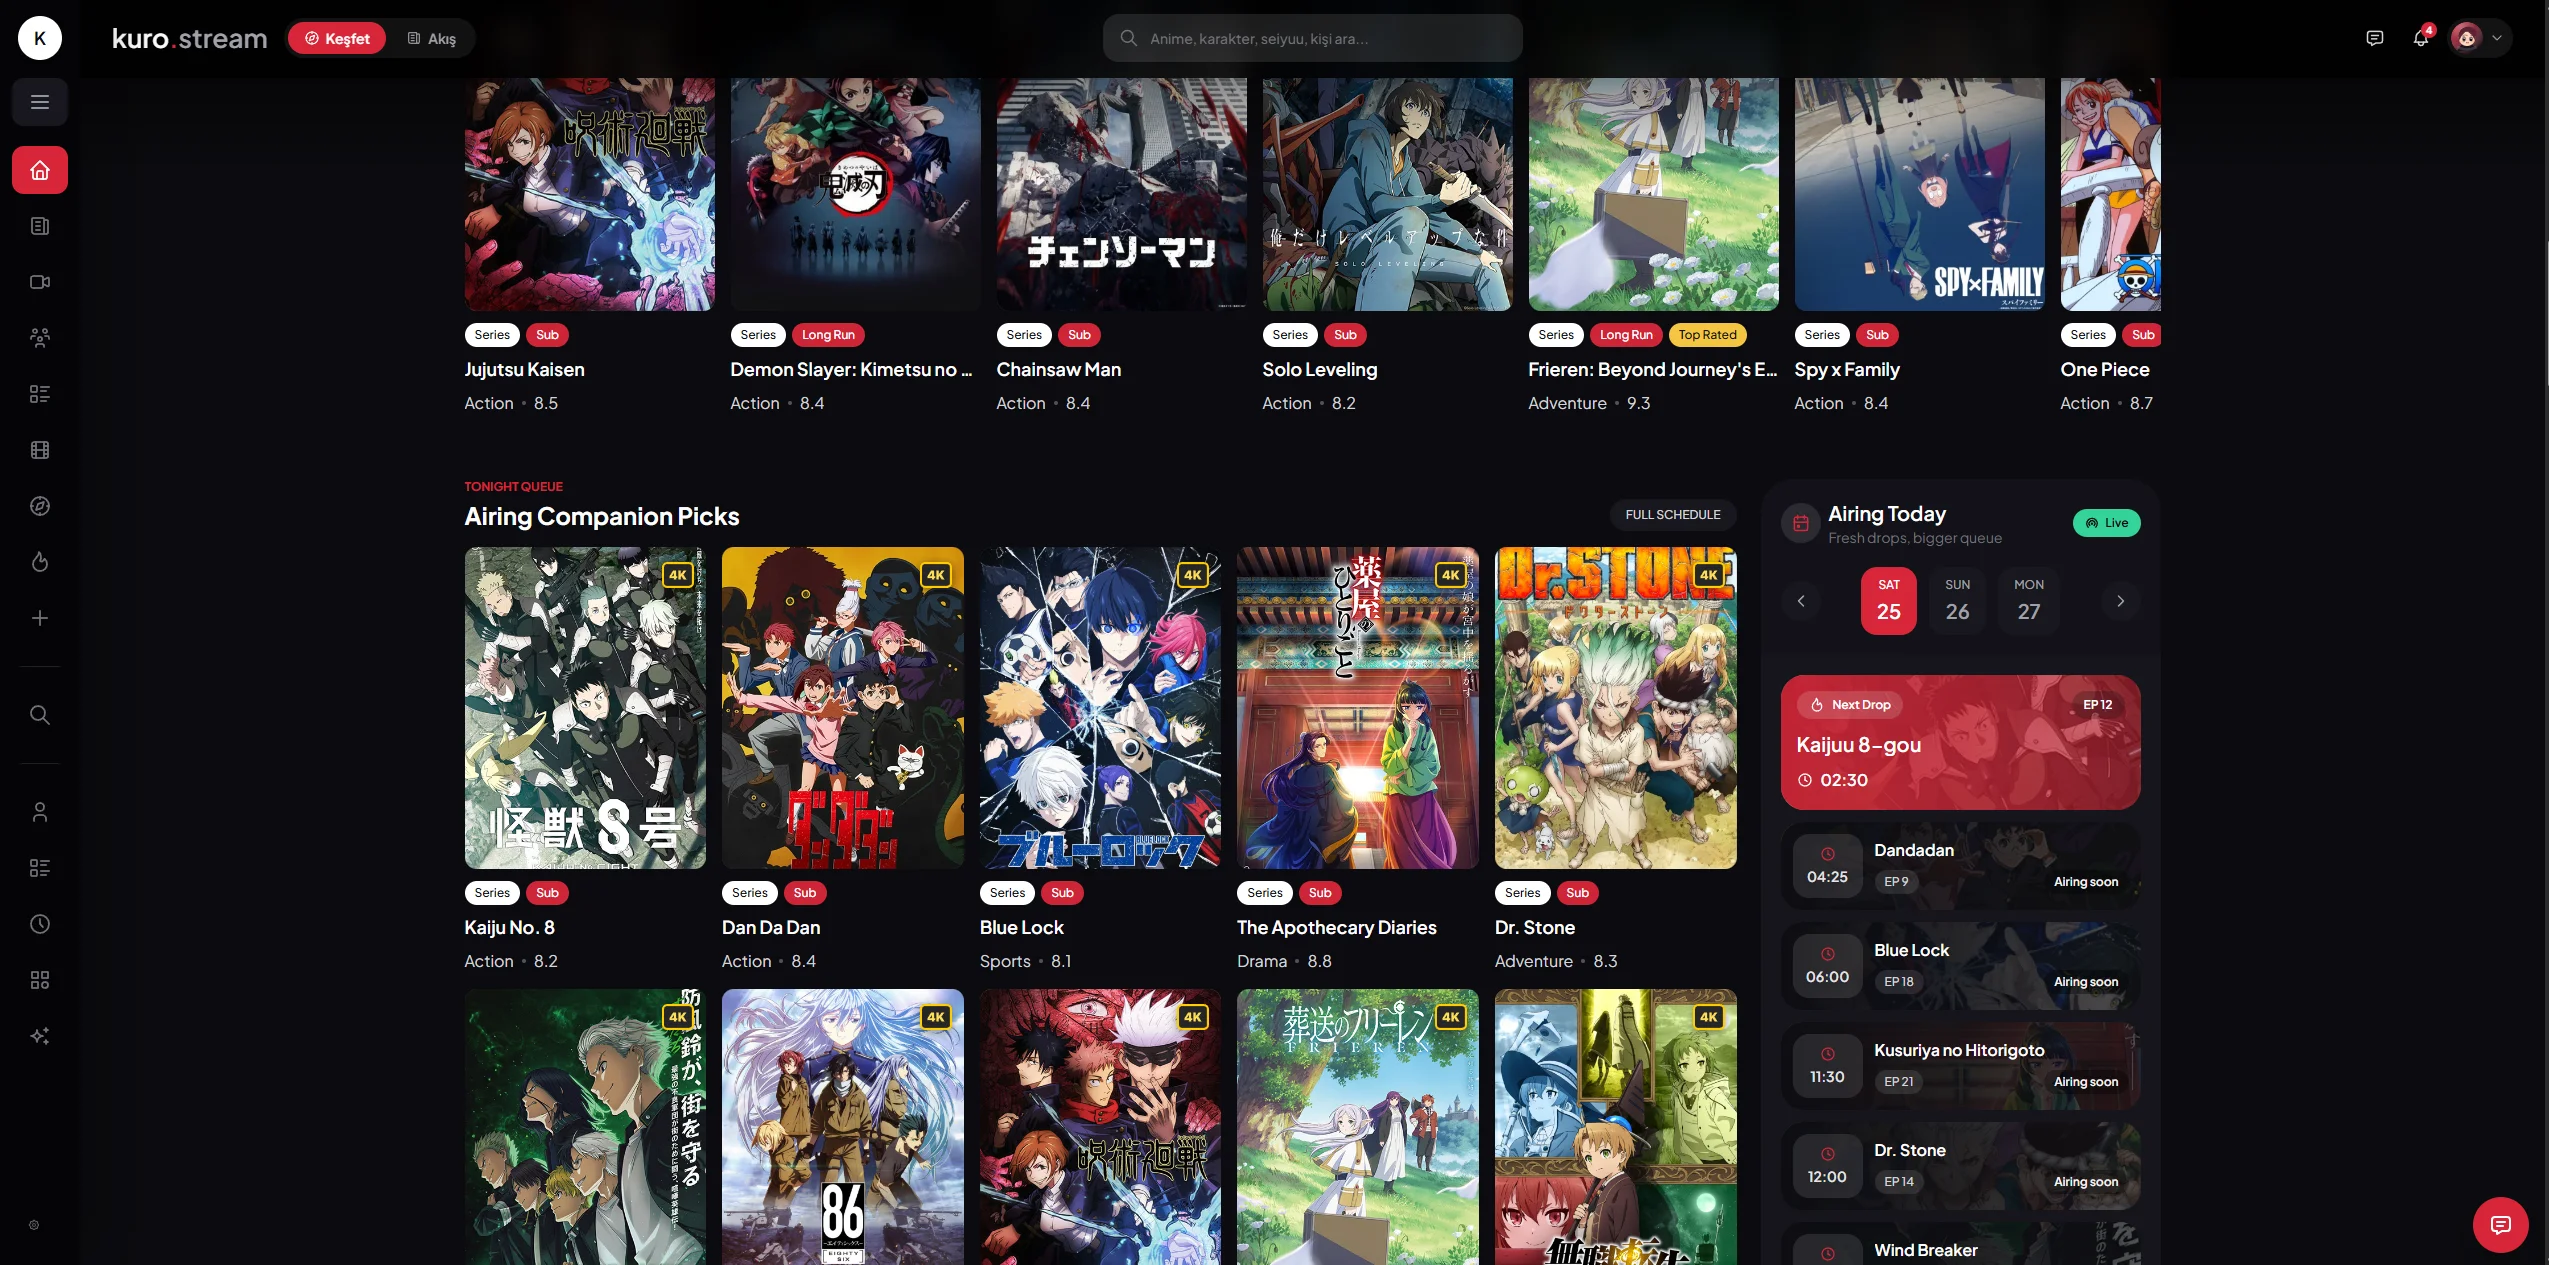Click the Live badge in Airing Today
Viewport: 2549px width, 1265px height.
(x=2106, y=523)
